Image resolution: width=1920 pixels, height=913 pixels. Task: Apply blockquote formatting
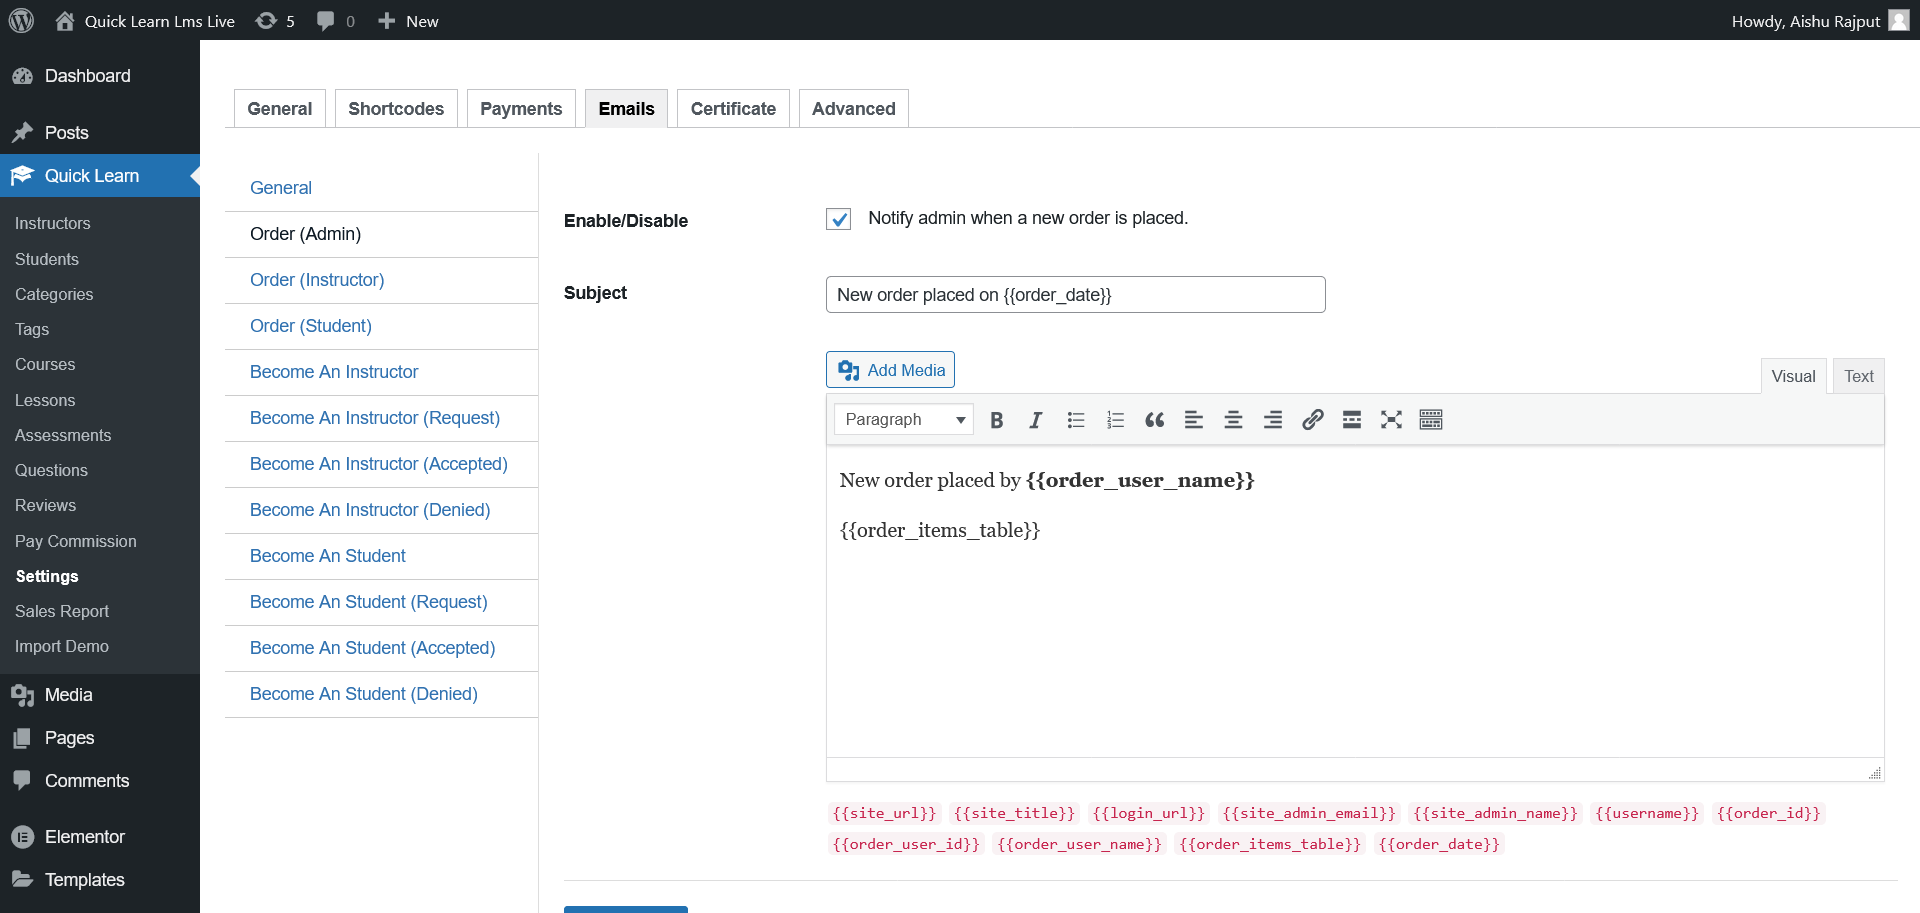1154,420
